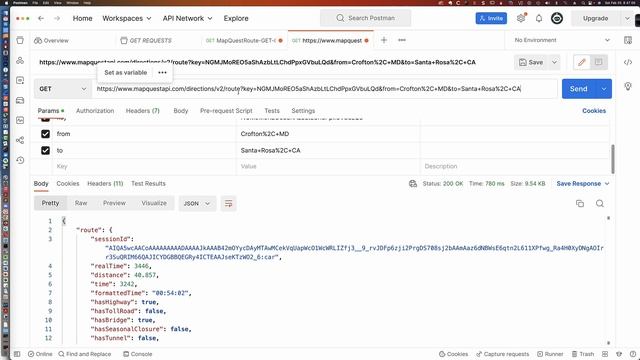640x360 pixels.
Task: Toggle the sidebar from status bar
Action: point(17,354)
